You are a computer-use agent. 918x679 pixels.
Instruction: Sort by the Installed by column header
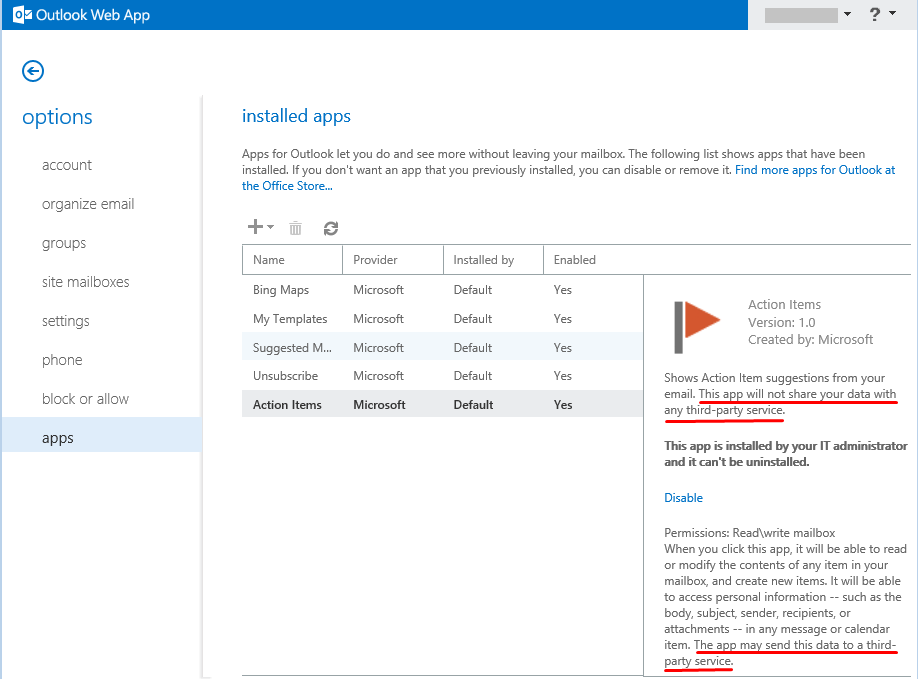[493, 260]
